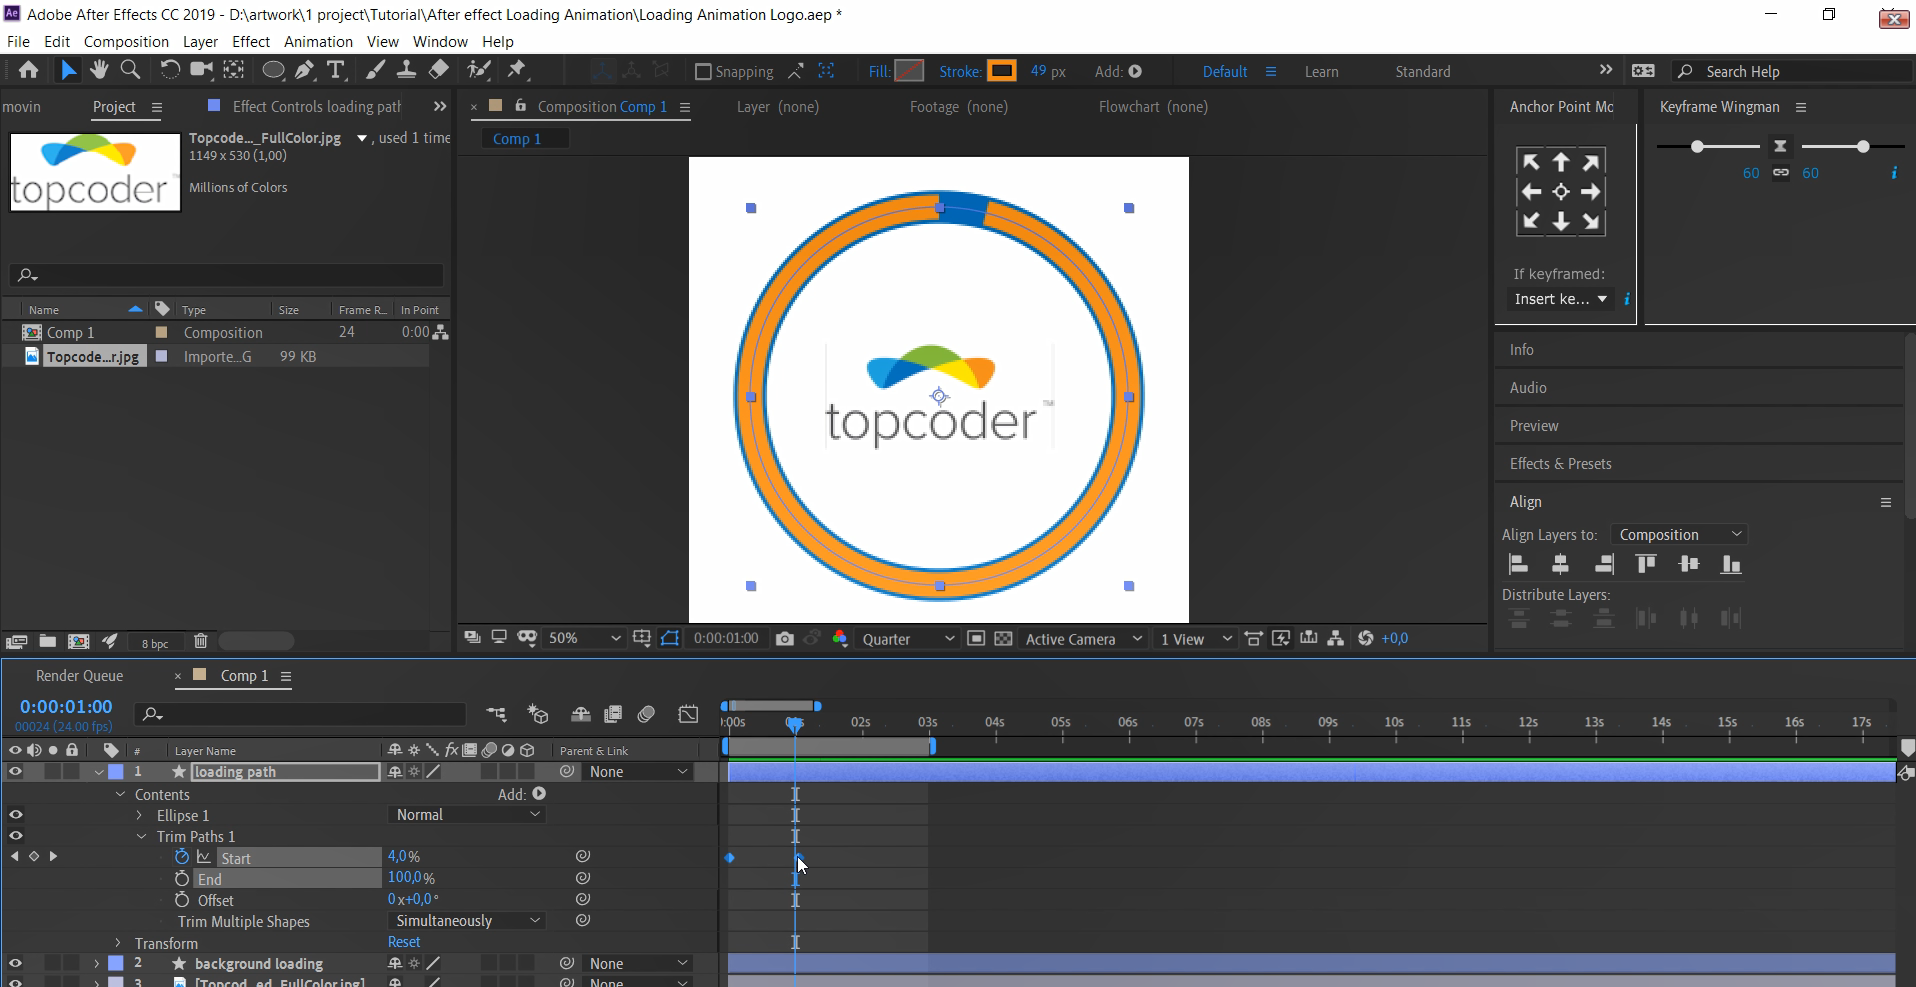The width and height of the screenshot is (1916, 987).
Task: Click the Stroke color swatch
Action: pos(1001,70)
